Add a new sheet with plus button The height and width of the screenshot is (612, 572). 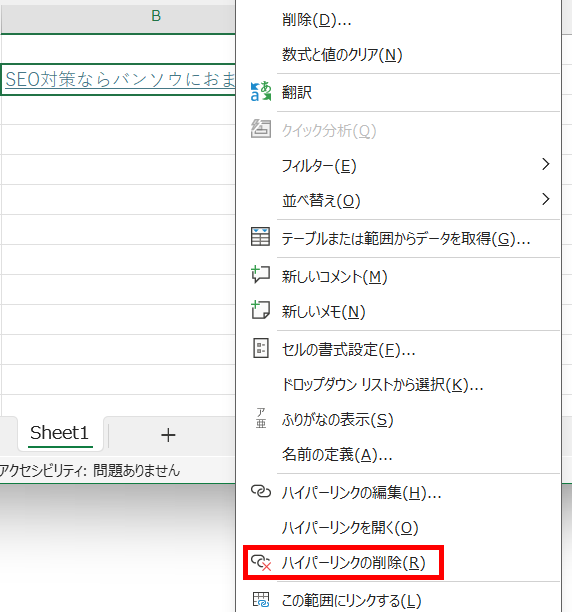tap(168, 435)
